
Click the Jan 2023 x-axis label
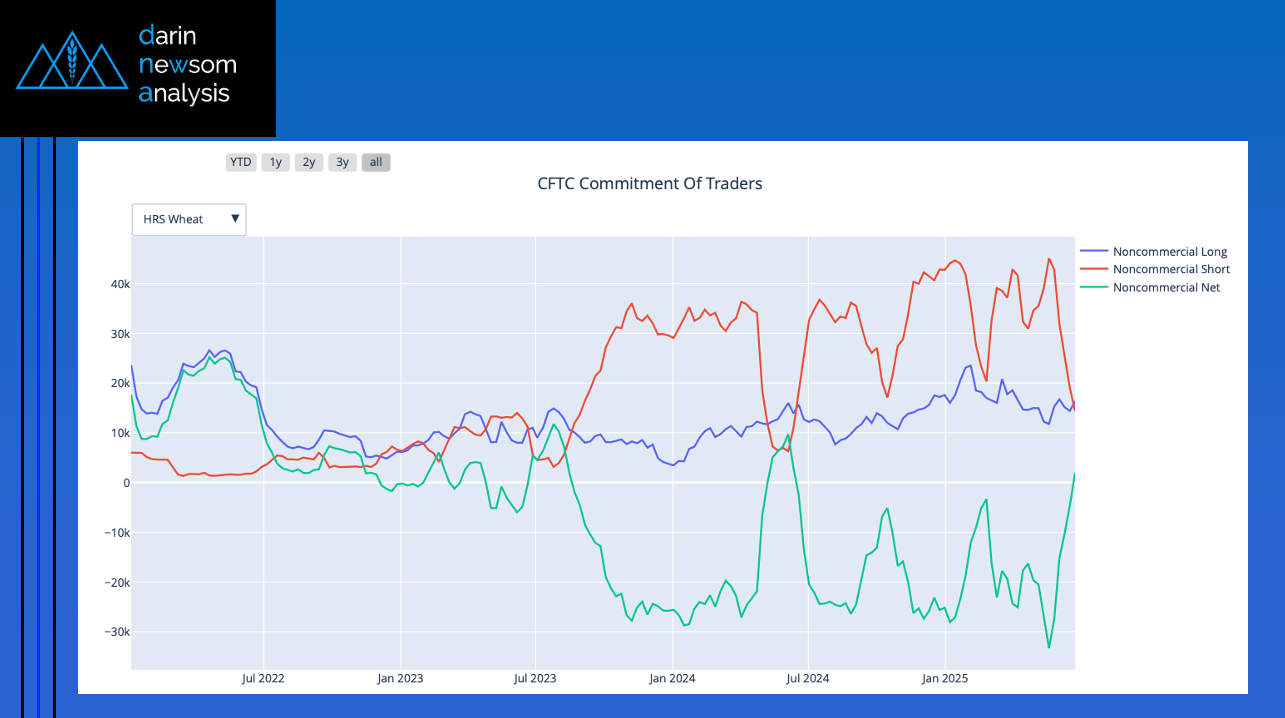click(400, 678)
